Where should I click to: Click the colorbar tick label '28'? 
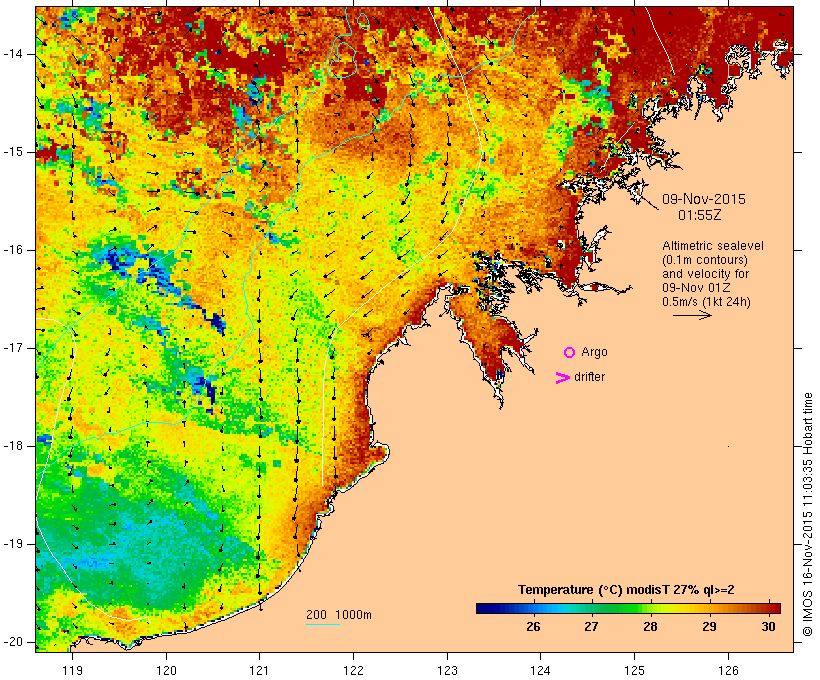tap(650, 627)
